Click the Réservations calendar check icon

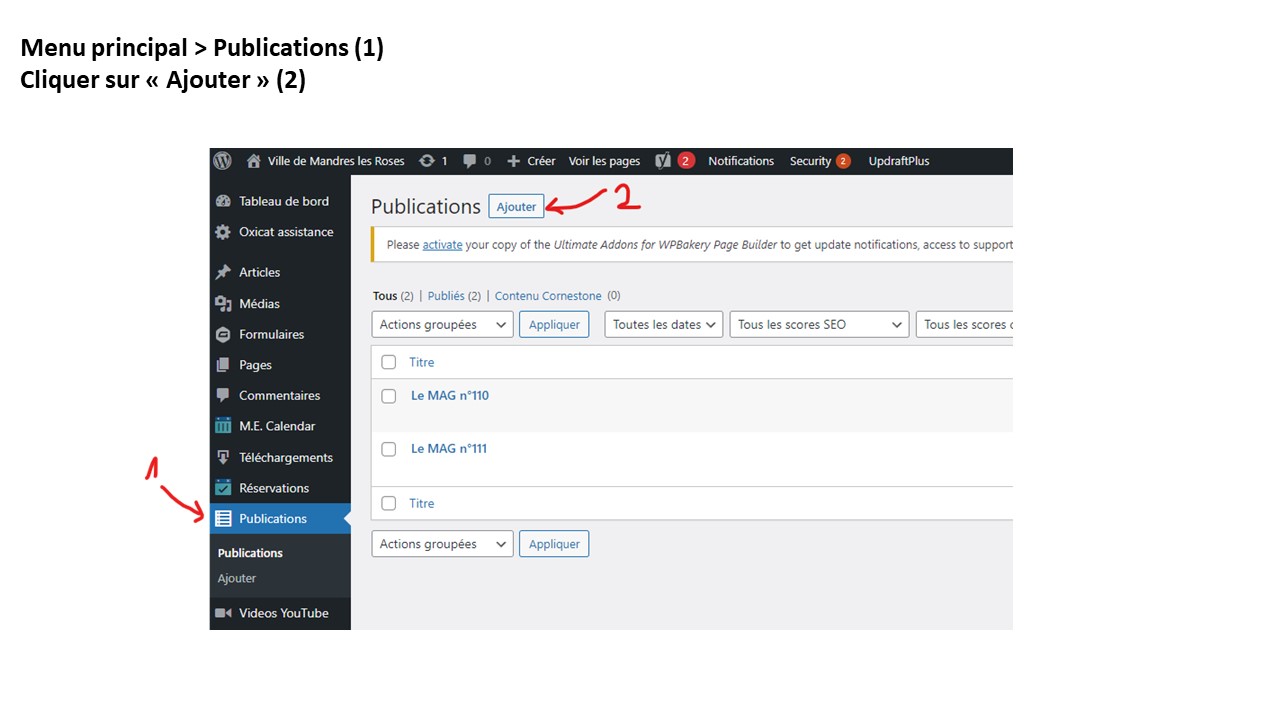223,488
